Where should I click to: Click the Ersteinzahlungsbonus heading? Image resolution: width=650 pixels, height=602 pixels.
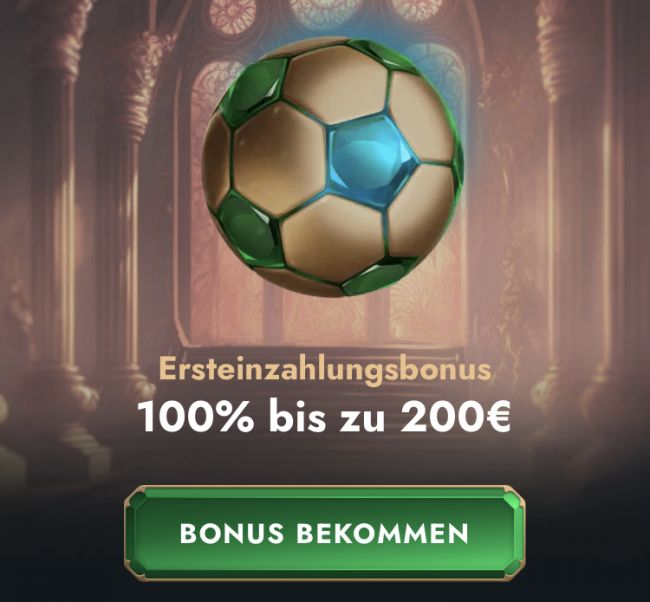pyautogui.click(x=325, y=370)
